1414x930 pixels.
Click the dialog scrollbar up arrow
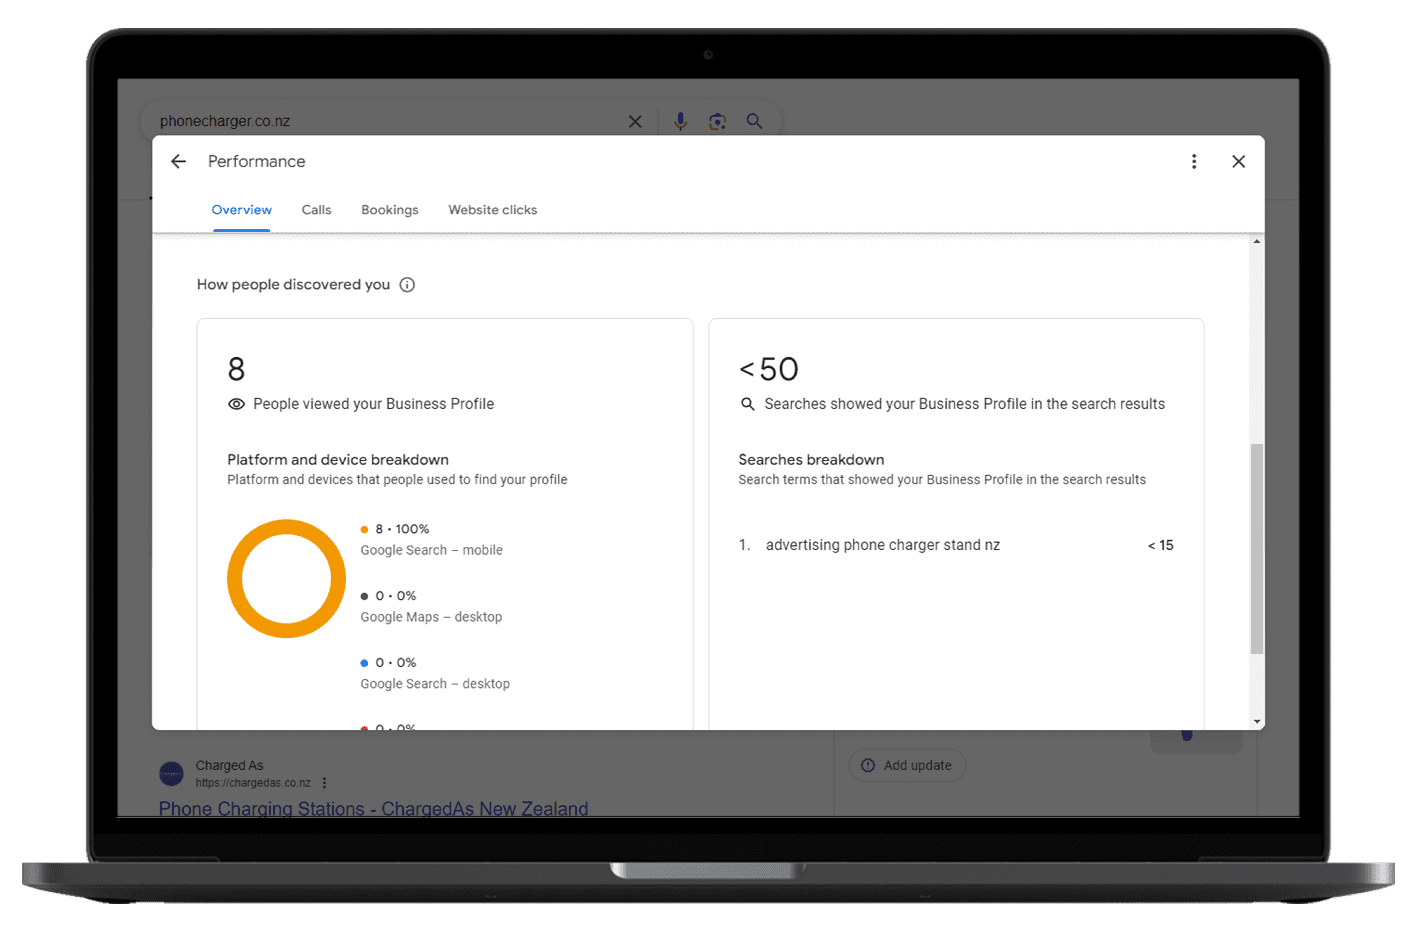pos(1256,242)
